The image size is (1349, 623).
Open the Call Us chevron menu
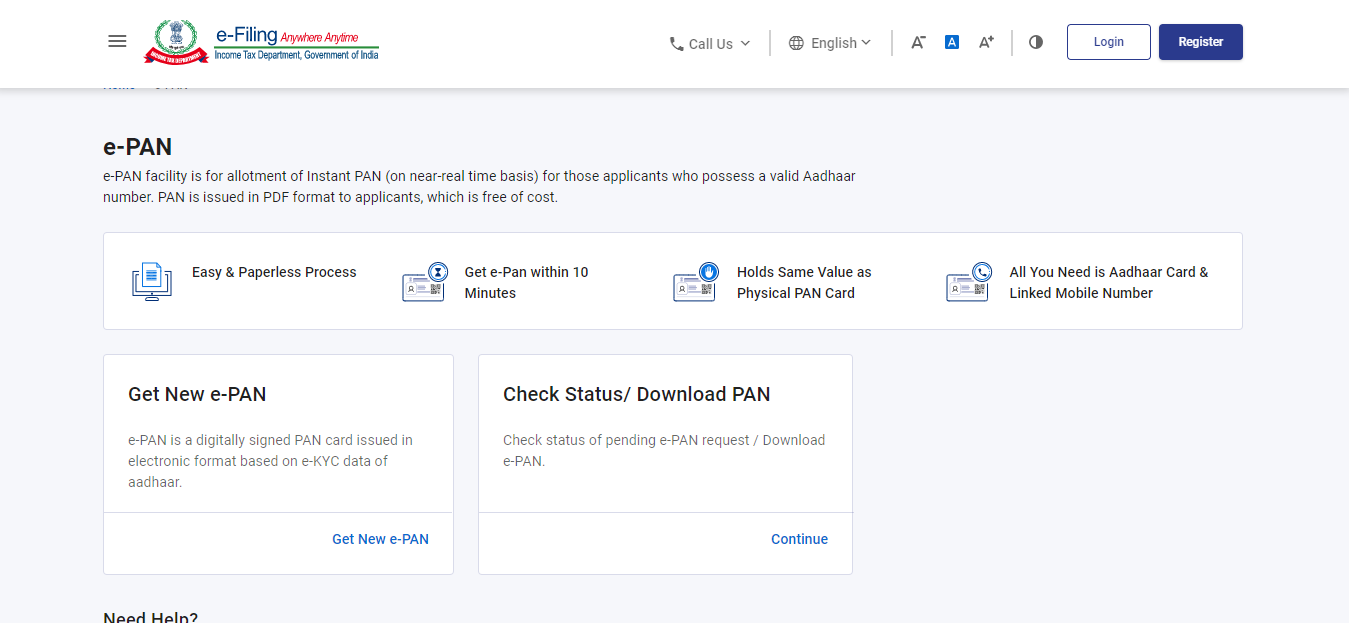point(745,43)
